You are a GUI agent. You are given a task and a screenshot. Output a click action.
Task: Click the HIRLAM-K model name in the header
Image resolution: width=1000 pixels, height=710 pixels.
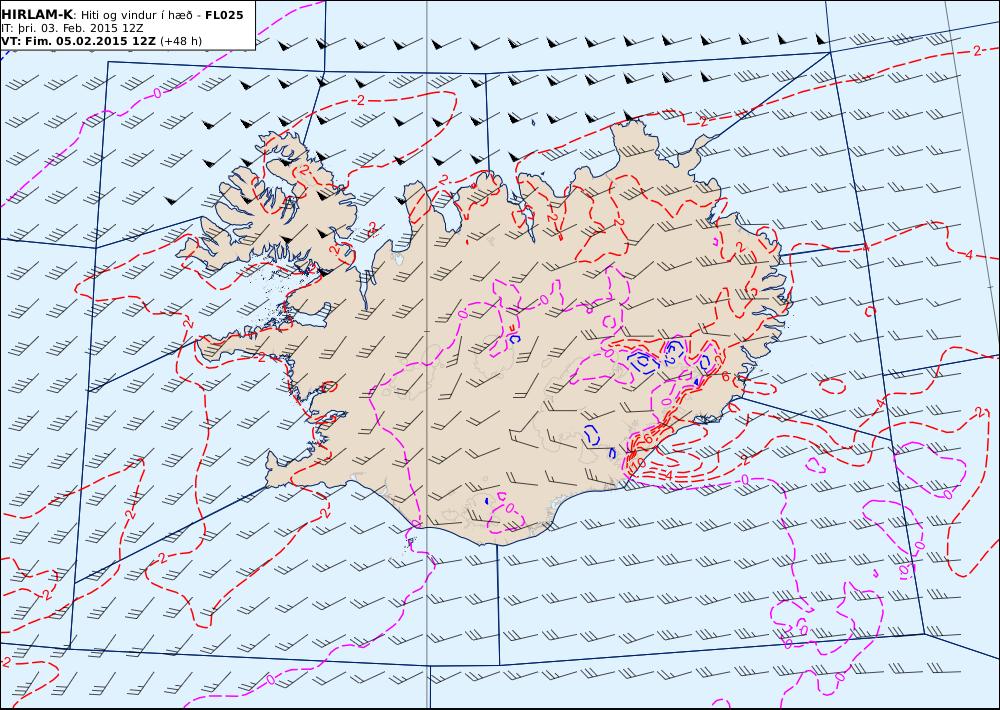coord(37,15)
